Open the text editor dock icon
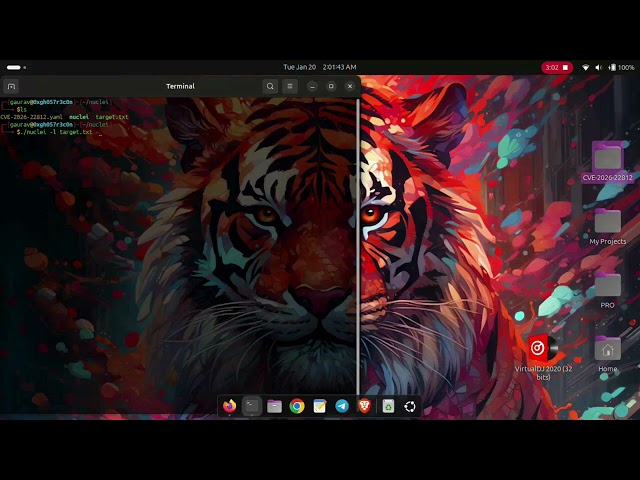640x480 pixels. click(320, 406)
